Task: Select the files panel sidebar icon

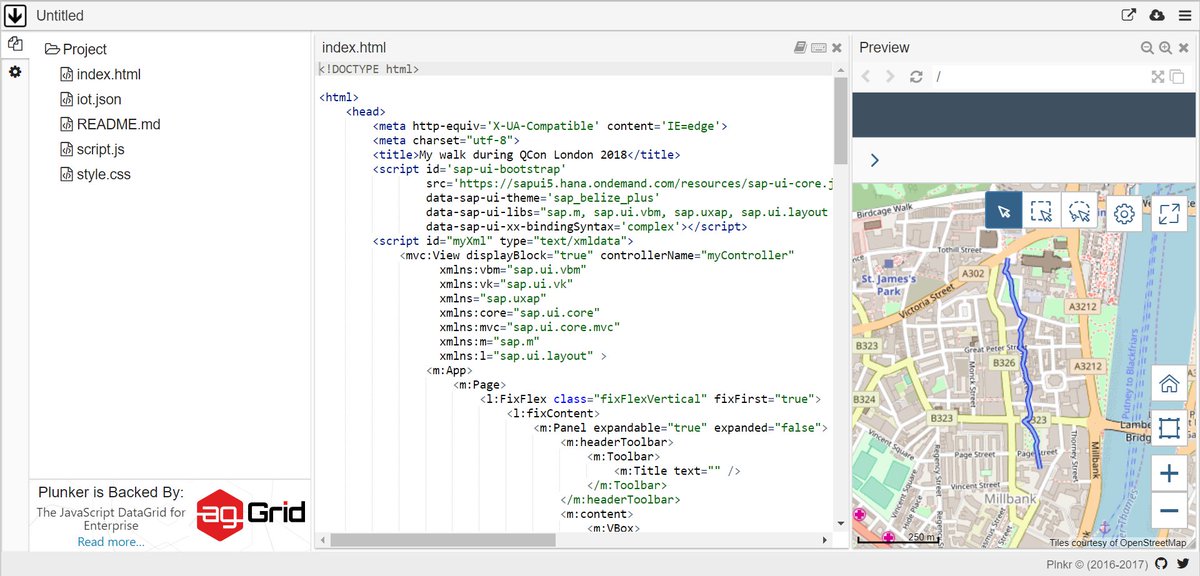Action: (15, 44)
